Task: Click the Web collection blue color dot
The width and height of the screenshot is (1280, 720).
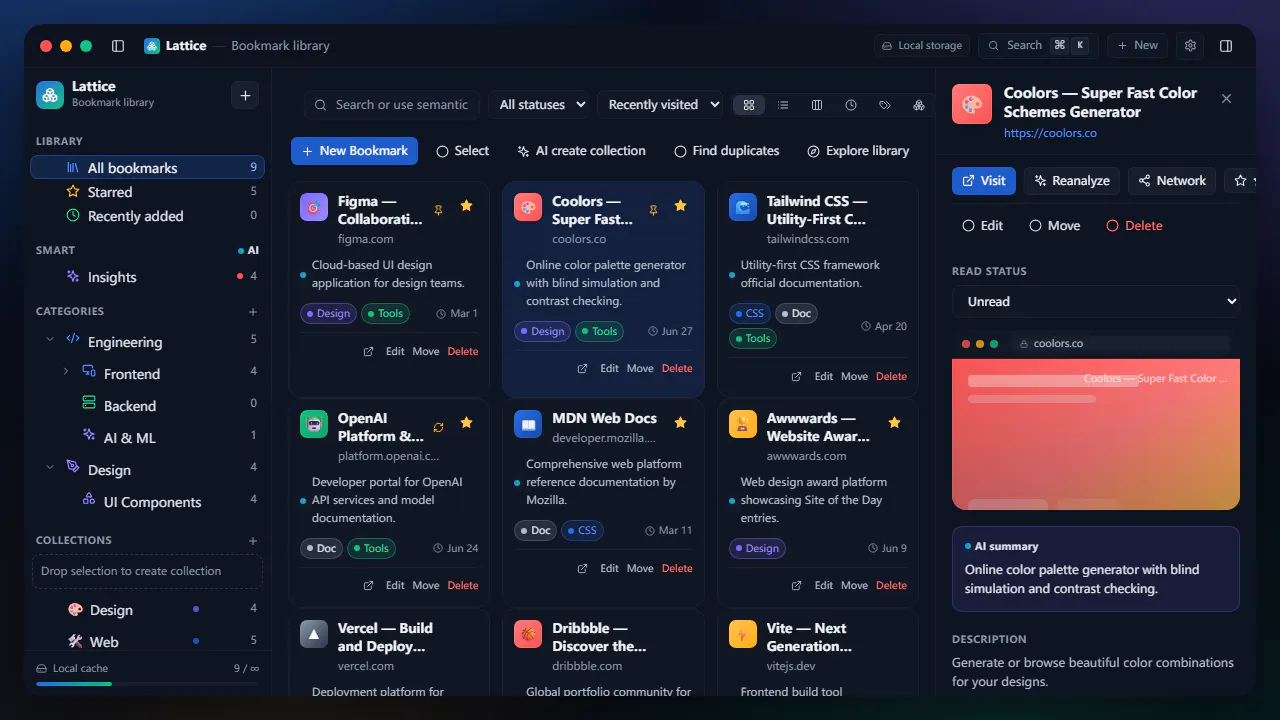Action: point(195,641)
